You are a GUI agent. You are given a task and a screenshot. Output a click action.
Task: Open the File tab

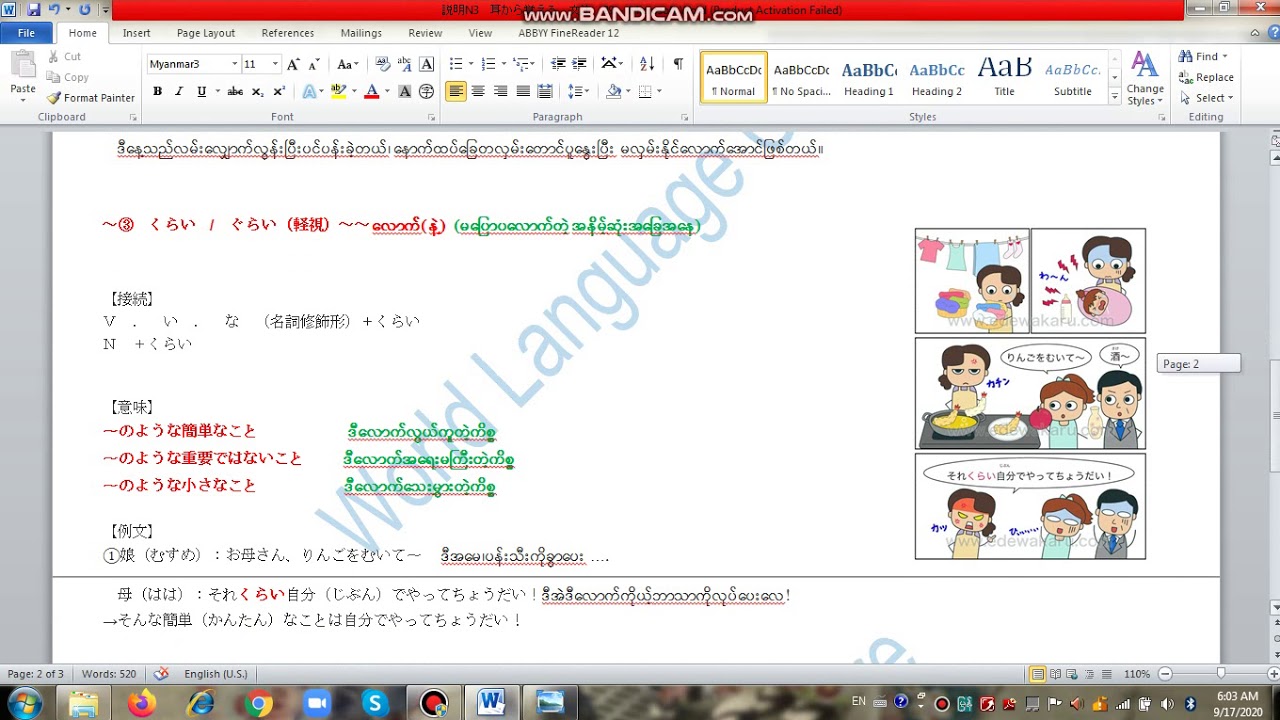(26, 33)
